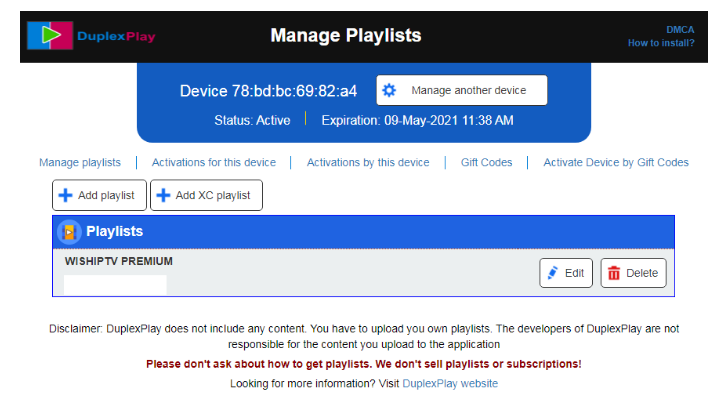Viewport: 715px width, 409px height.
Task: Click the Device 78:bd:bc:69:82:a4 text
Action: (268, 91)
